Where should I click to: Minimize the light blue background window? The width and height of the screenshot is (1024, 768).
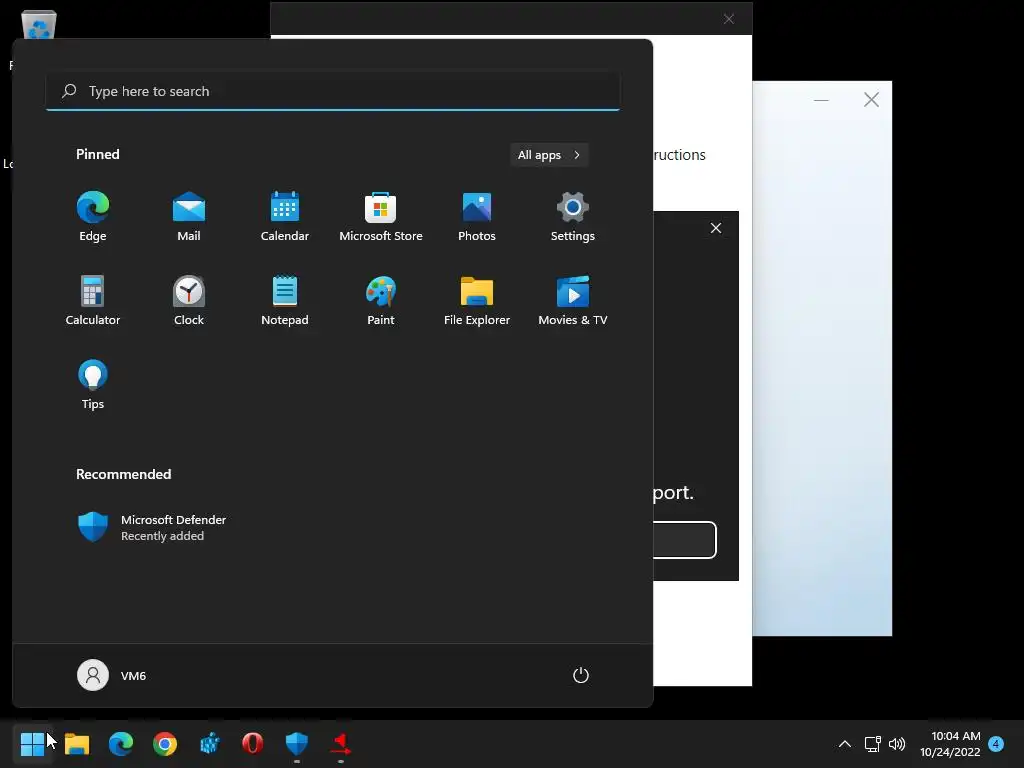tap(821, 100)
